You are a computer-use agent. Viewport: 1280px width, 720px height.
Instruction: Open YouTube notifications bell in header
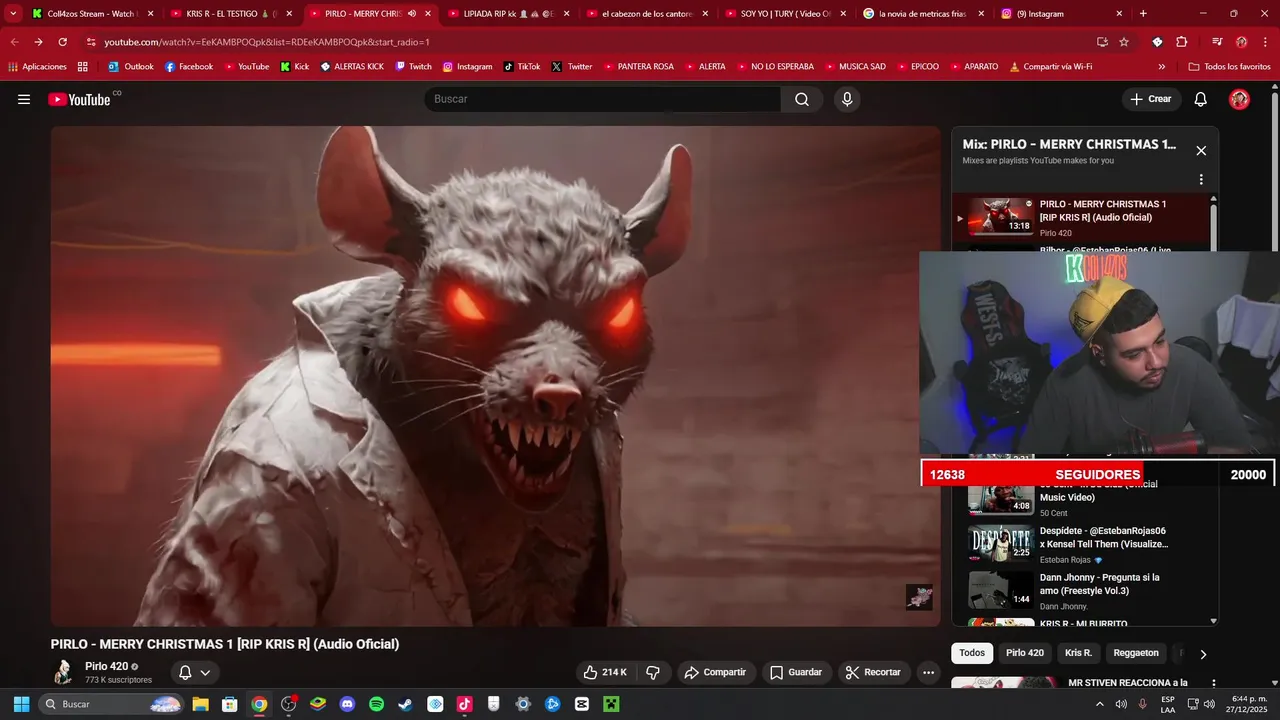click(x=1201, y=99)
